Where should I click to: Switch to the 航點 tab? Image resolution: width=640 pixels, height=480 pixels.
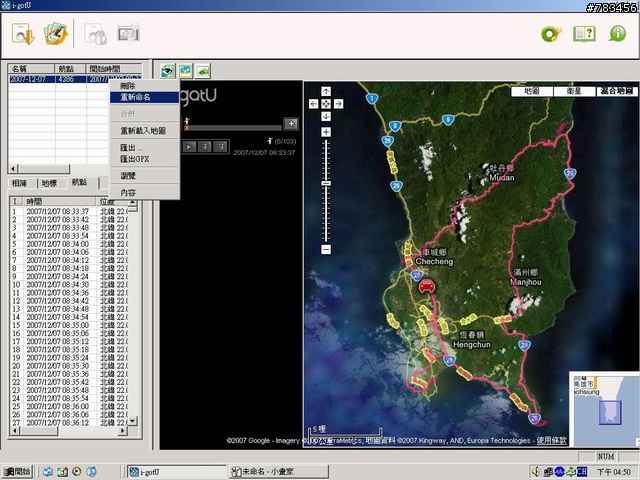point(80,182)
